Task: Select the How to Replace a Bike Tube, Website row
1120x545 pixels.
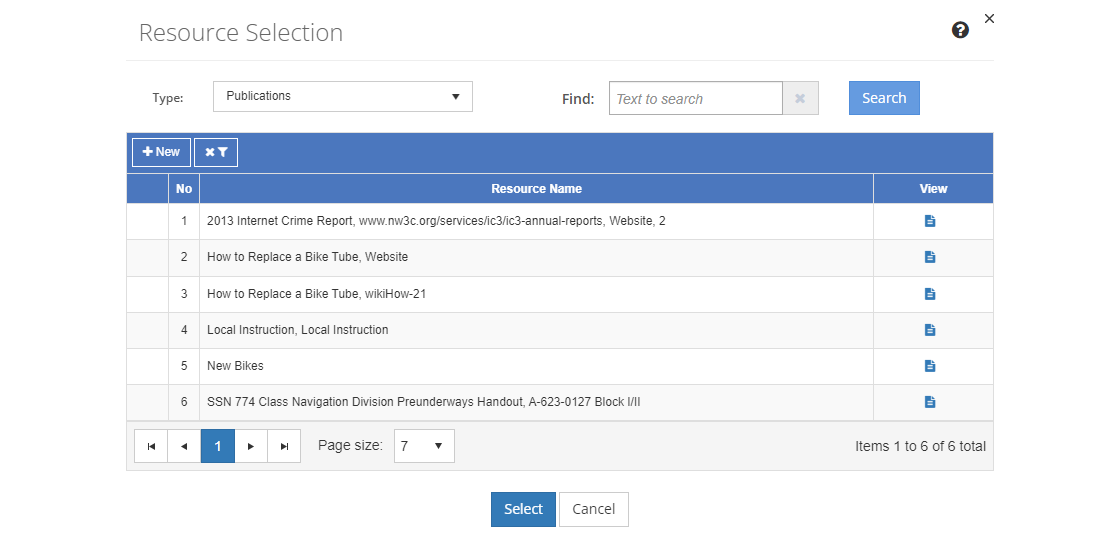Action: pyautogui.click(x=560, y=257)
